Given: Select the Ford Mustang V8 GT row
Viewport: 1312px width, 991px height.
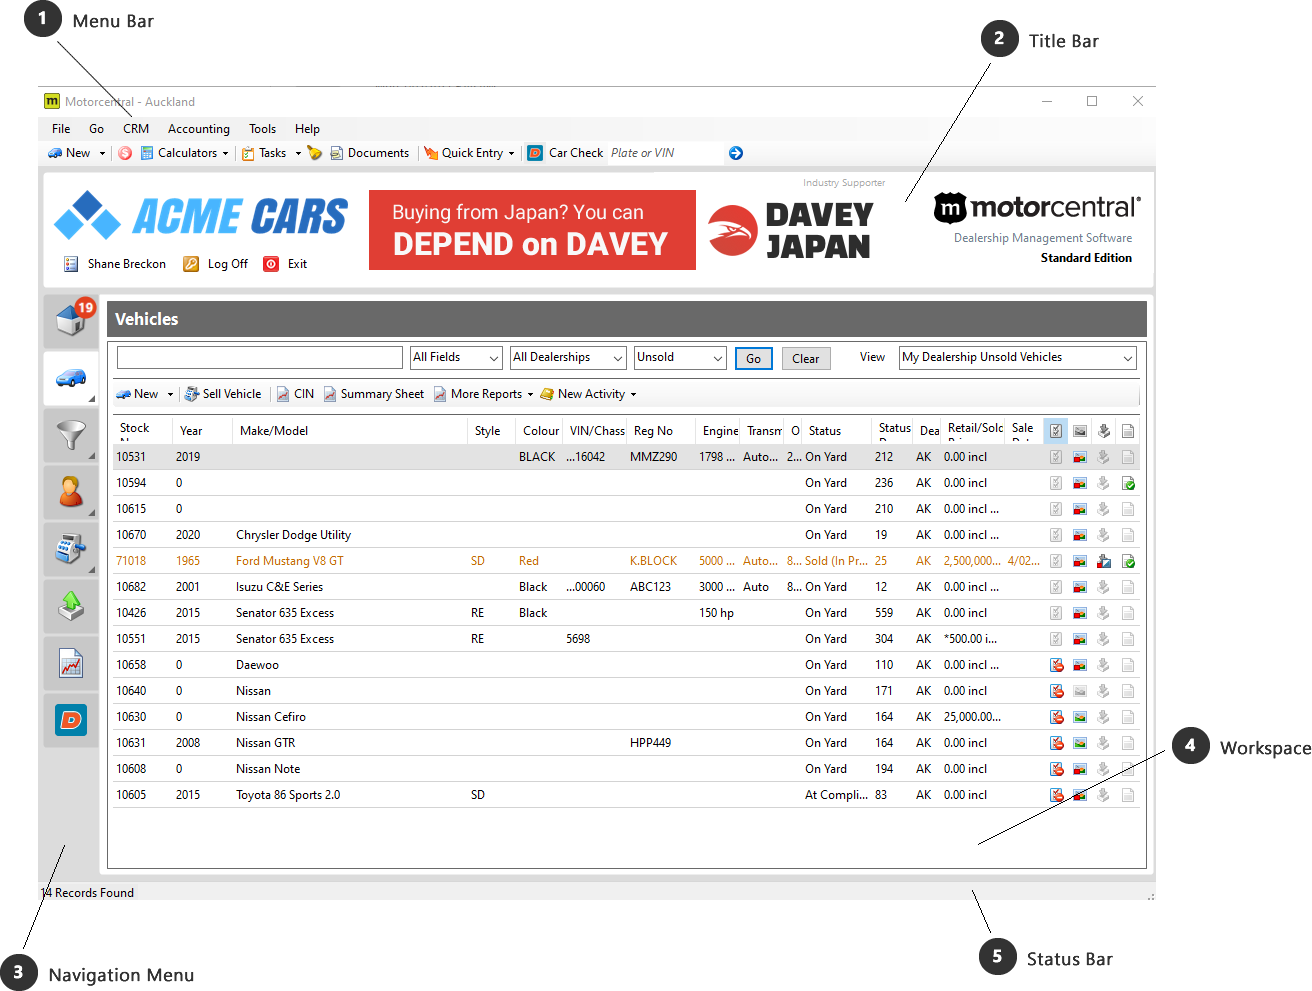Looking at the screenshot, I should pyautogui.click(x=626, y=561).
